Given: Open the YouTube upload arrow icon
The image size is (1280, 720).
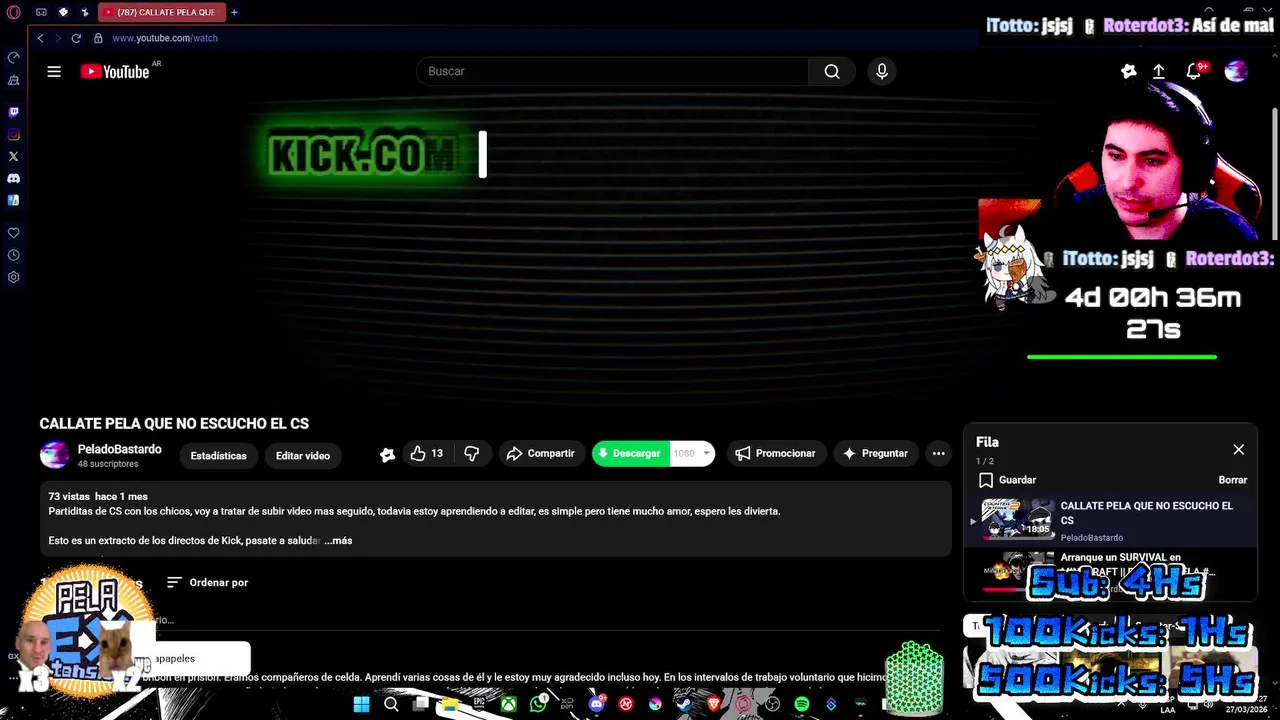Looking at the screenshot, I should [x=1158, y=71].
